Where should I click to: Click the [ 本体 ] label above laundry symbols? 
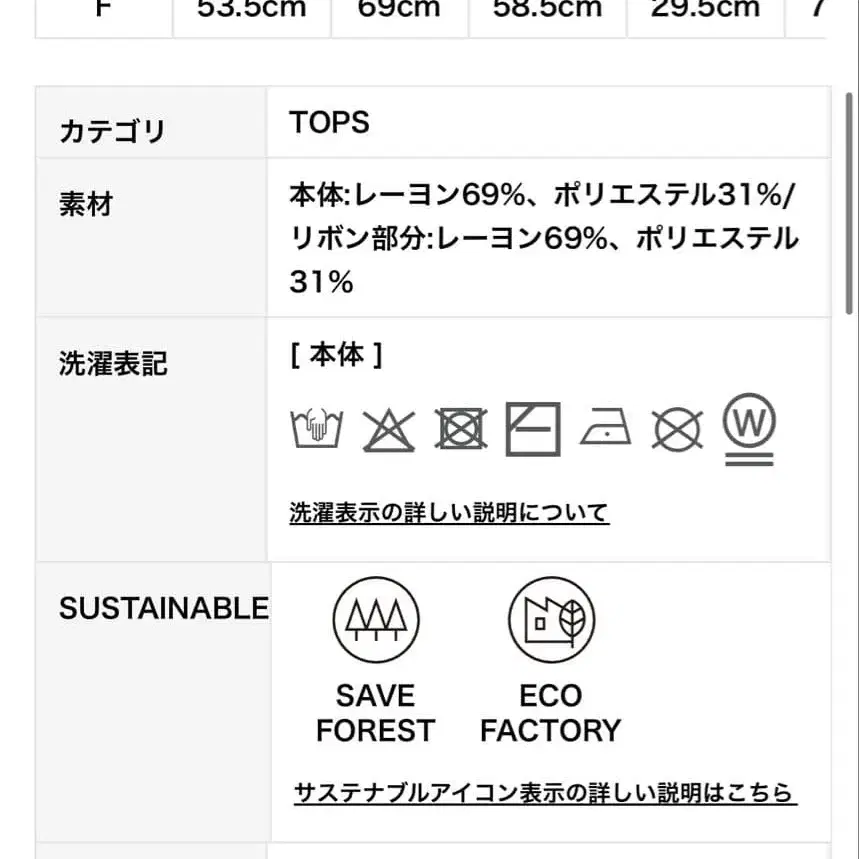tap(336, 355)
